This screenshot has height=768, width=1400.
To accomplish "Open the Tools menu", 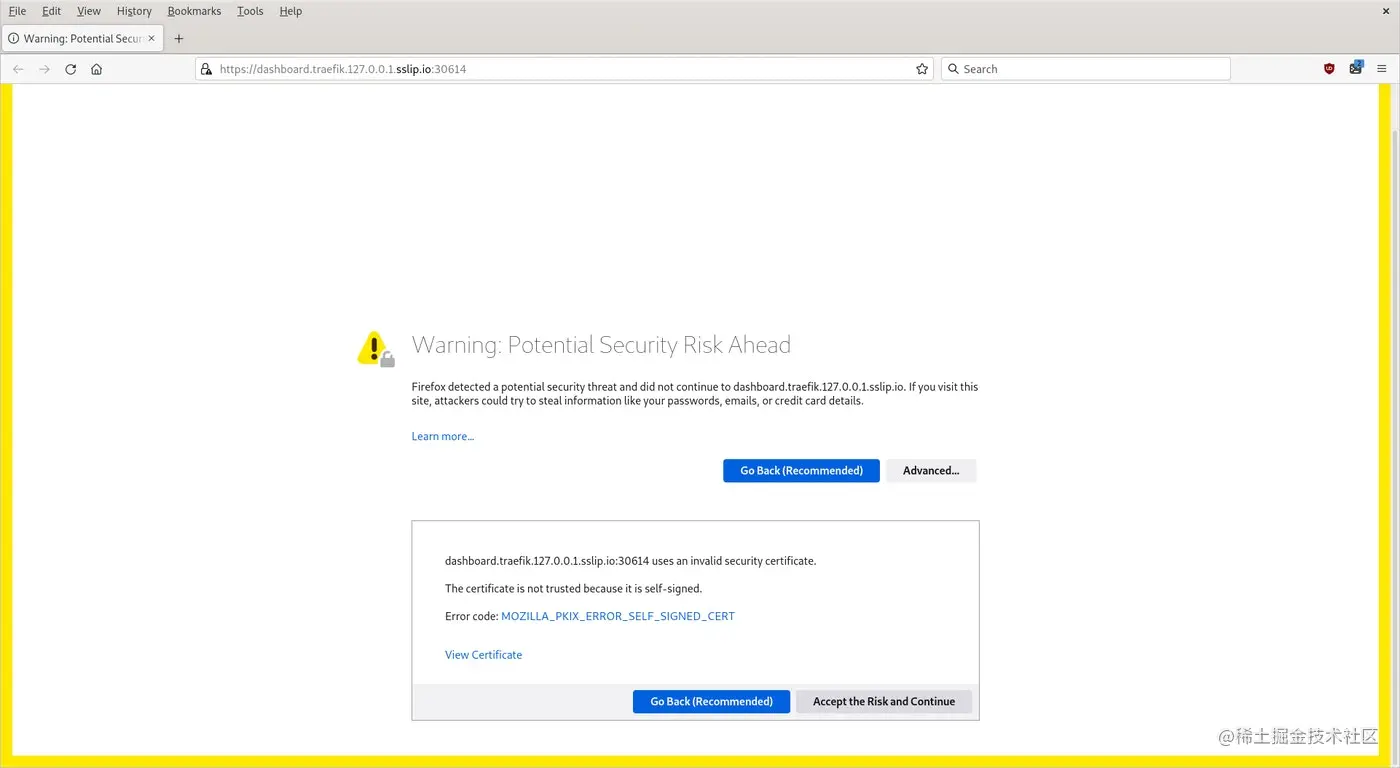I will tap(250, 11).
